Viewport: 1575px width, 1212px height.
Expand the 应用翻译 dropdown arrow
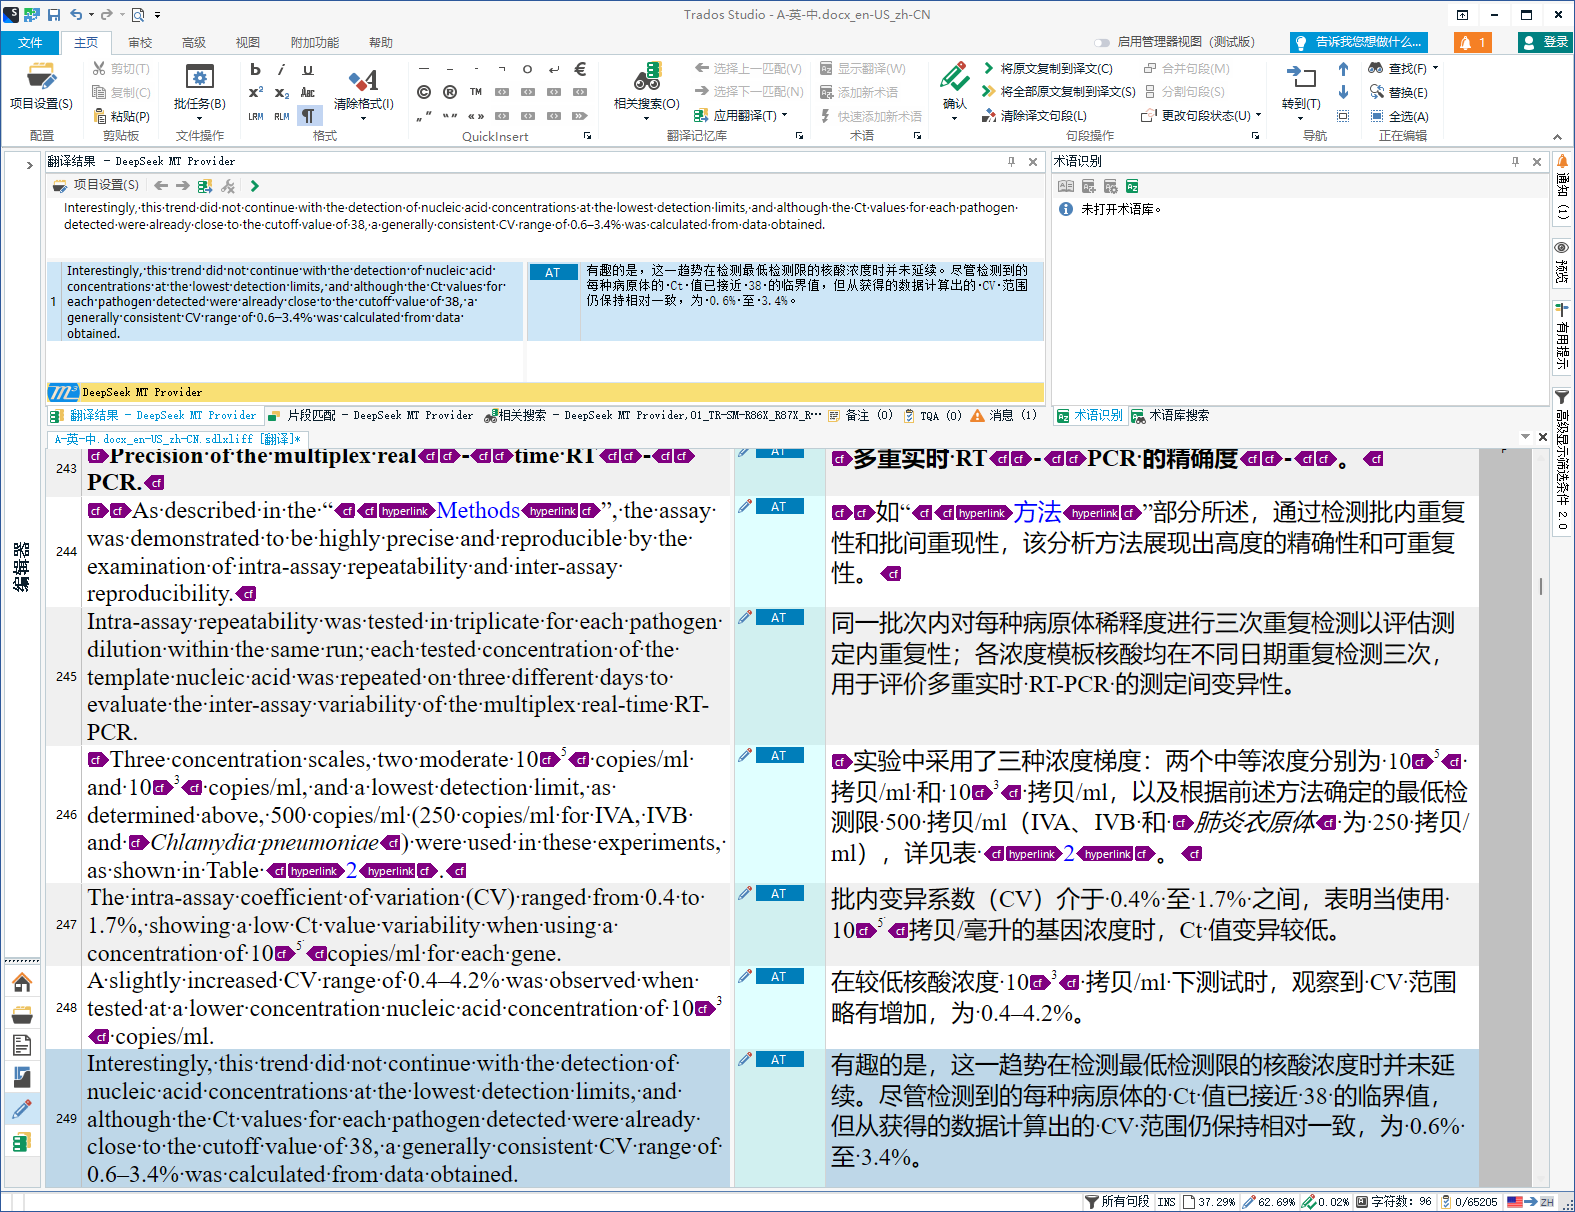coord(784,115)
